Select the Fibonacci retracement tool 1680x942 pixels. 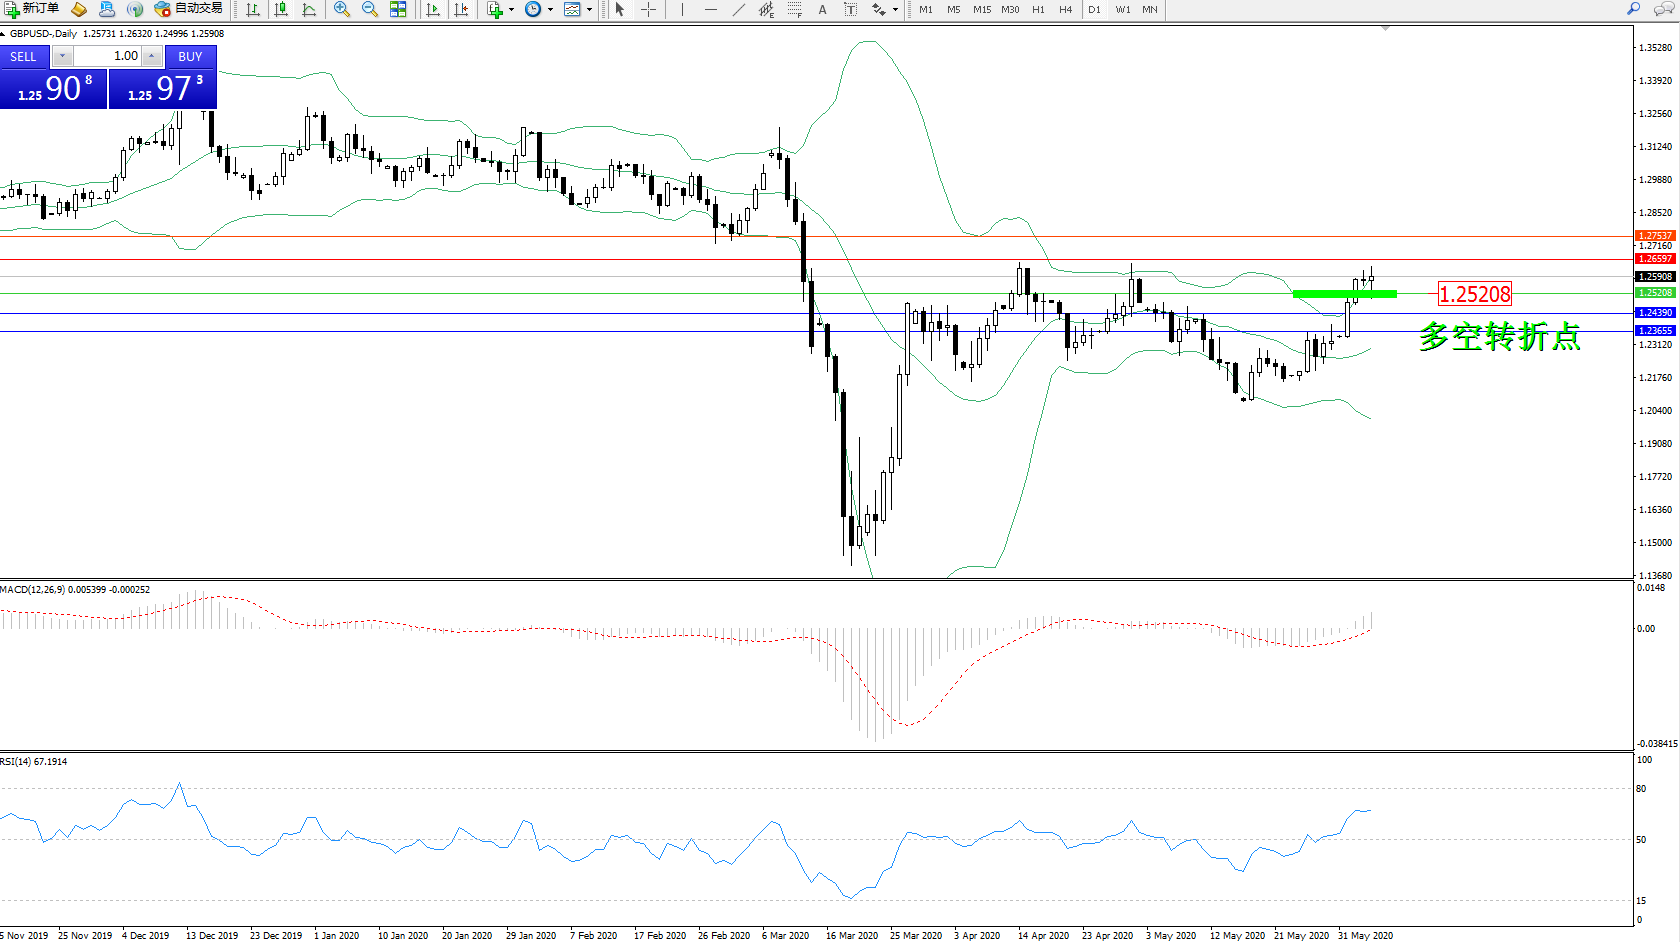794,9
